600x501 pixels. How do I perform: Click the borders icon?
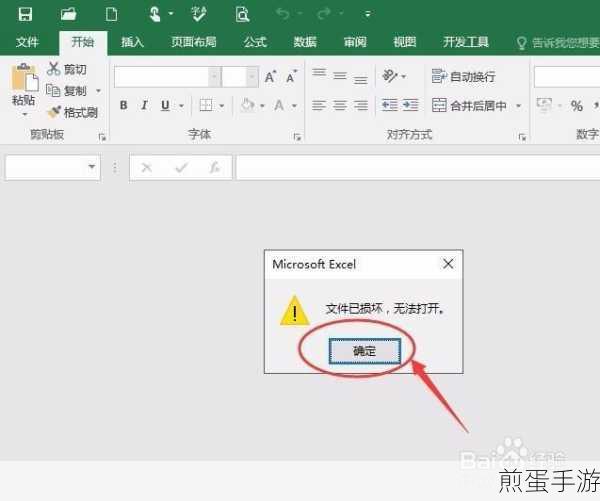tap(206, 105)
